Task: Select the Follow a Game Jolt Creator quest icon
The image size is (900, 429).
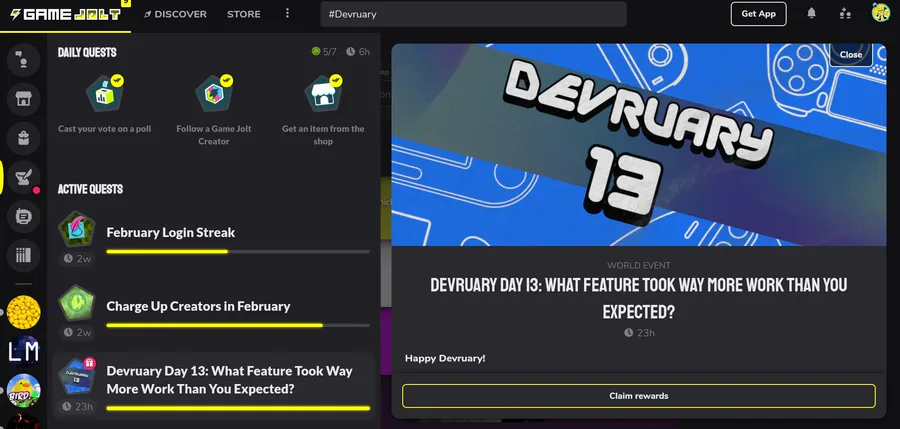Action: [214, 94]
